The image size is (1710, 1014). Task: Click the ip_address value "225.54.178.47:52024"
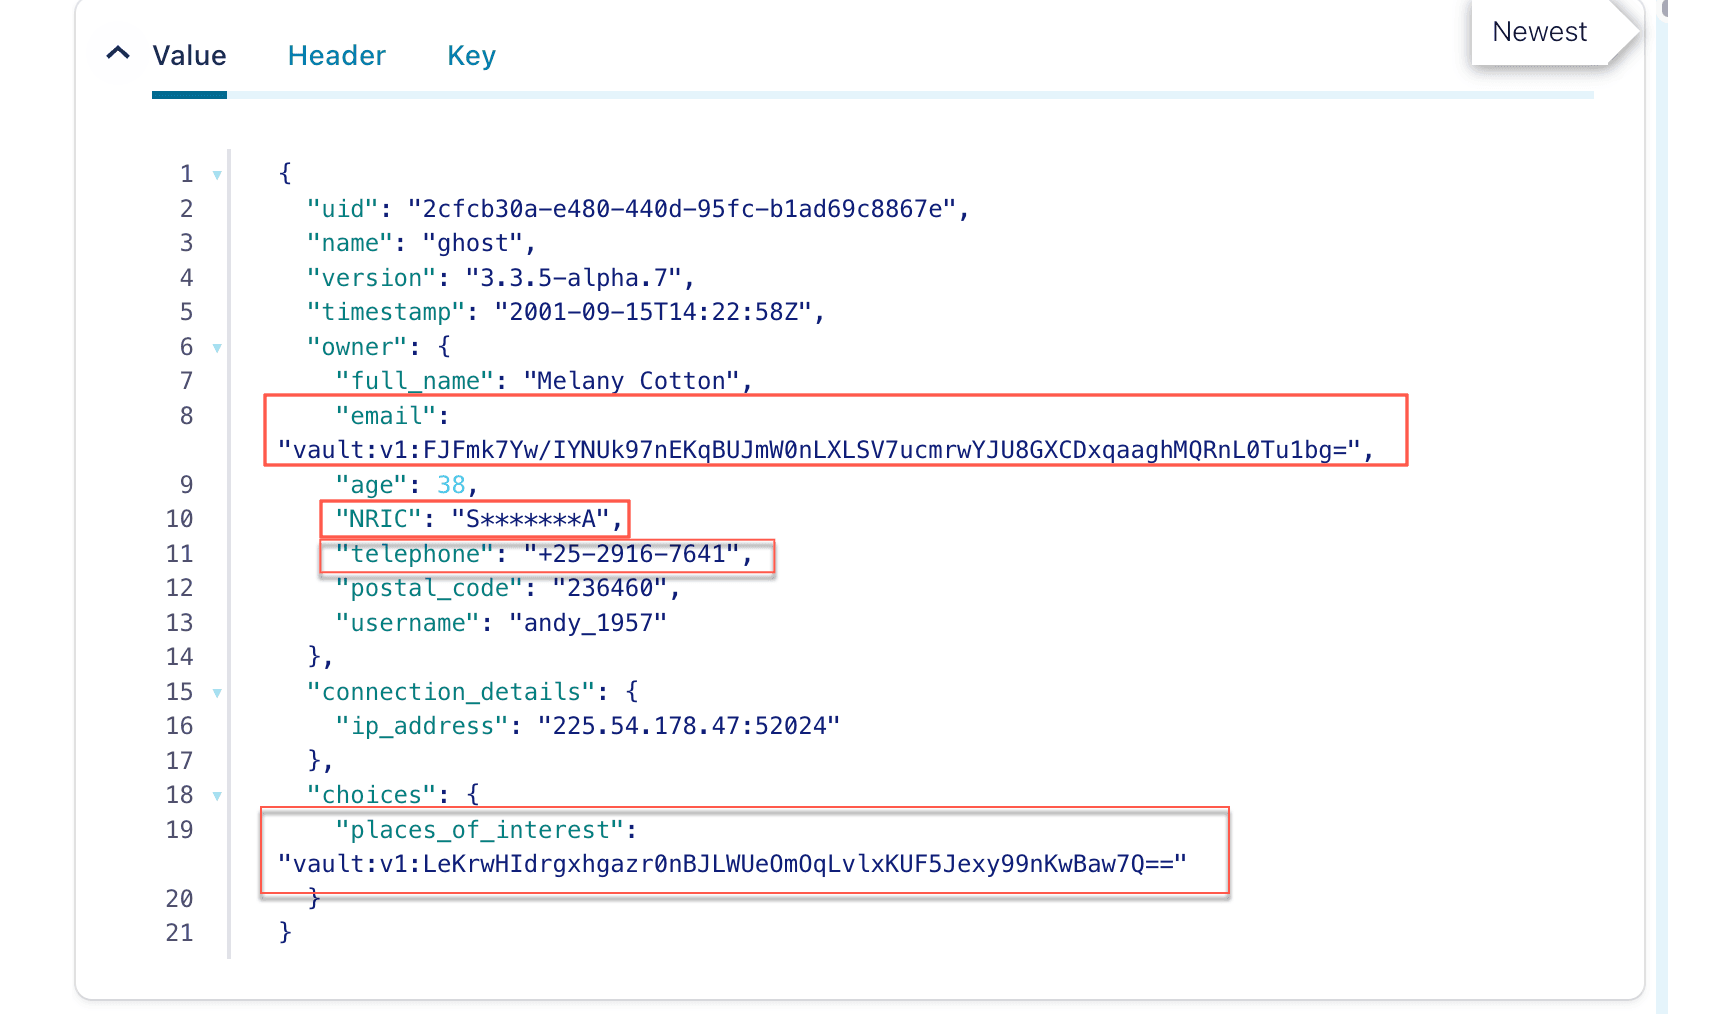(689, 726)
